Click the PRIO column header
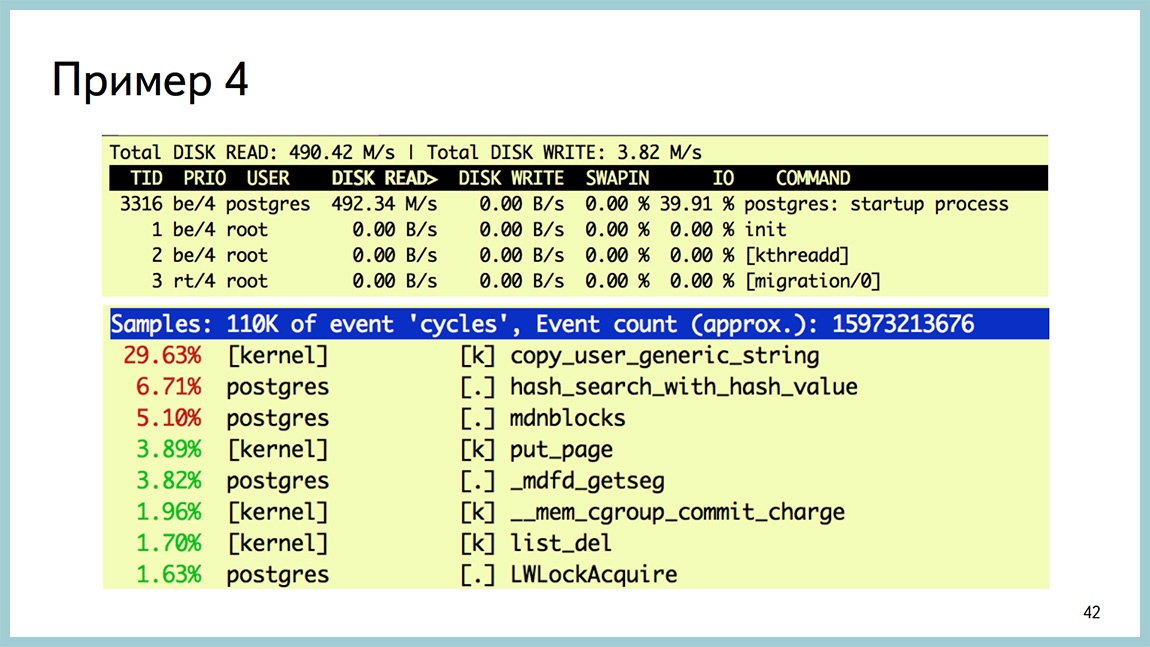This screenshot has width=1150, height=647. point(205,178)
